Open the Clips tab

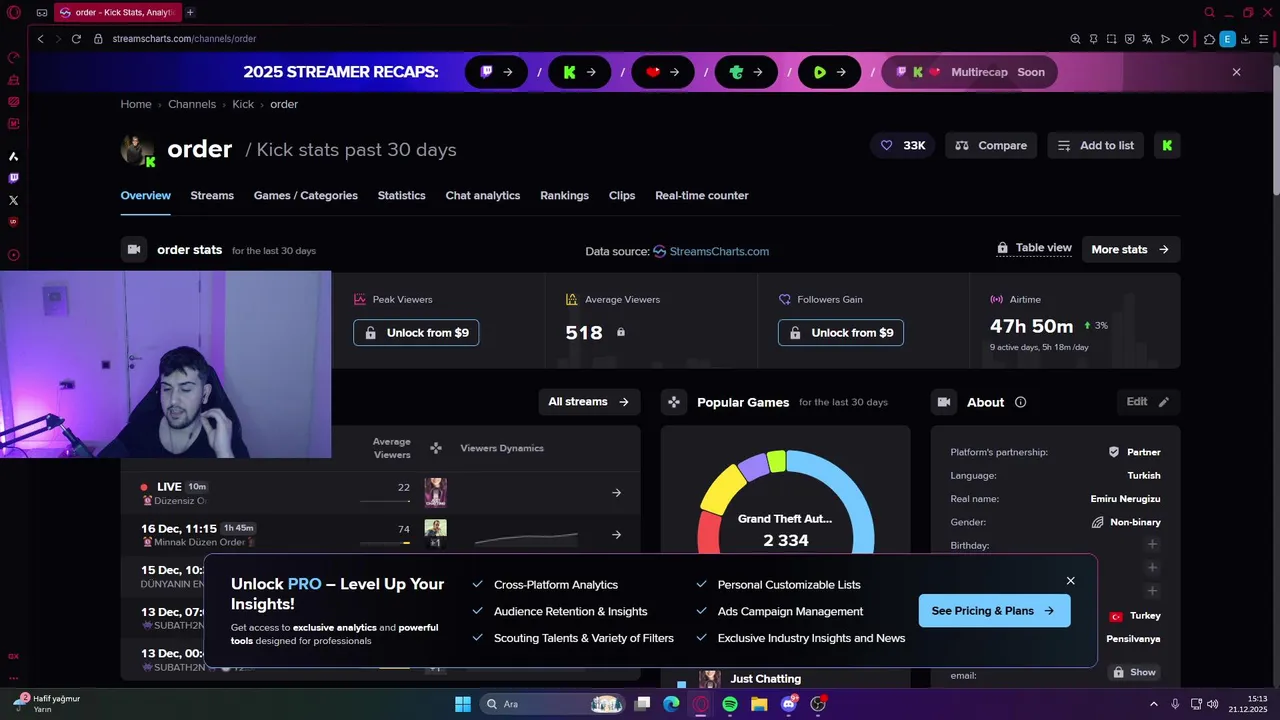622,196
